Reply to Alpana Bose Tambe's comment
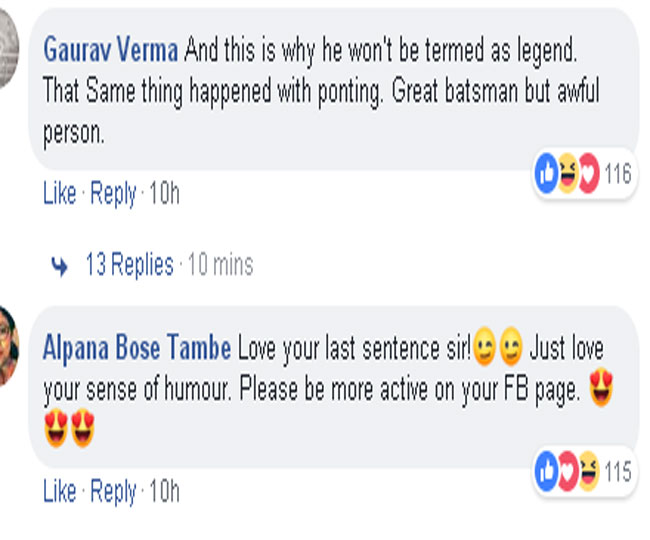Viewport: 650px width, 540px height. 113,491
